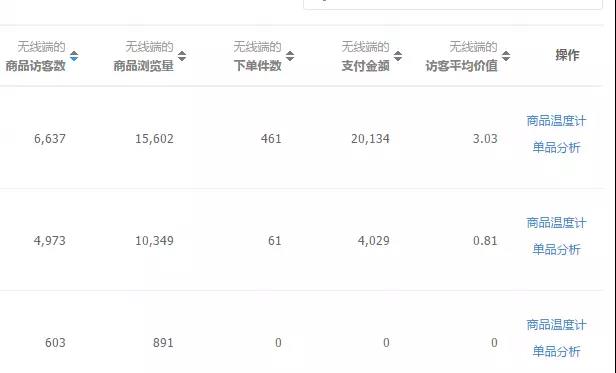This screenshot has width=616, height=373.
Task: Sort by 访客平均价值 using its sort arrows
Action: coord(506,56)
